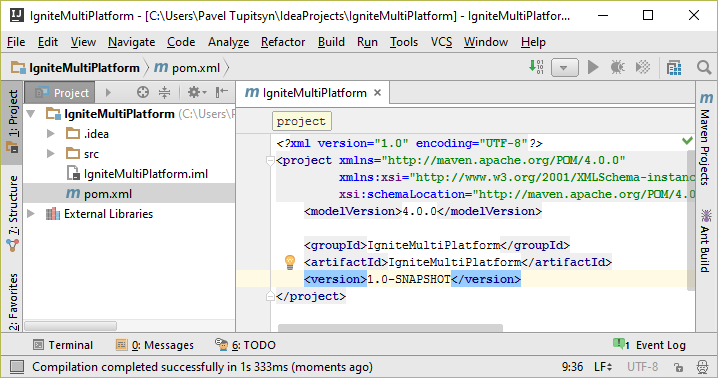
Task: Open the File menu
Action: click(16, 42)
